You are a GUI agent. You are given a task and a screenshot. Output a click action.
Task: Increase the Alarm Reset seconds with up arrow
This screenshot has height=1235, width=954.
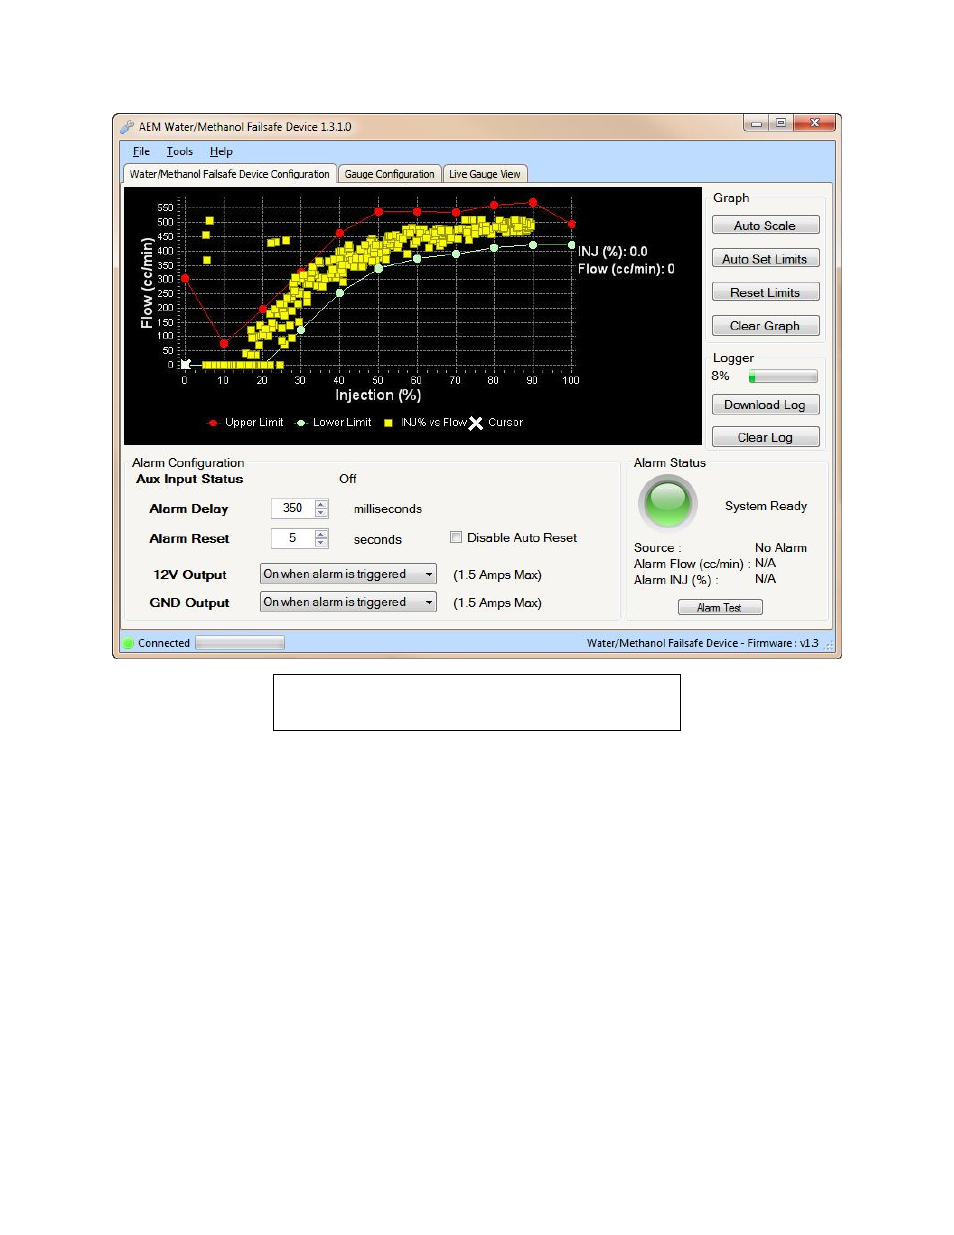pos(321,534)
